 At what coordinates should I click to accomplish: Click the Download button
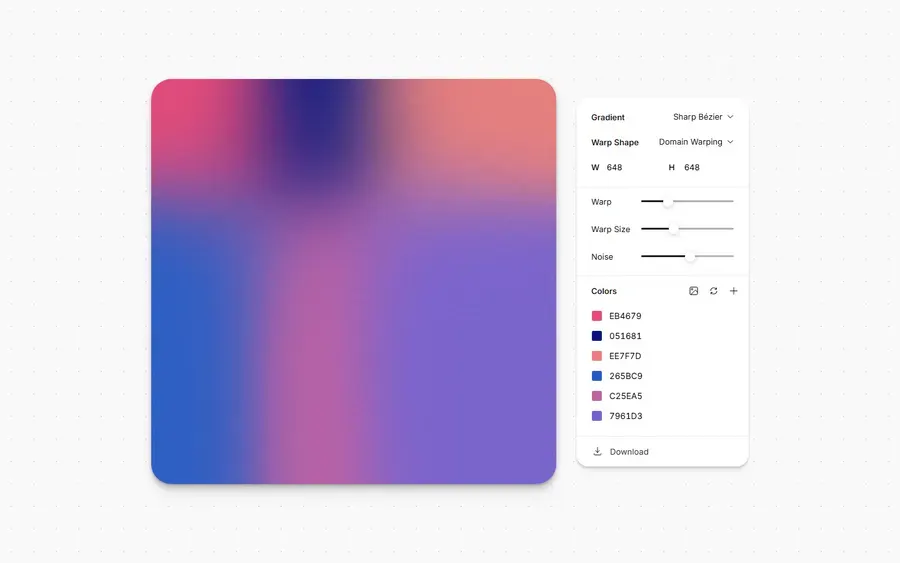click(662, 452)
